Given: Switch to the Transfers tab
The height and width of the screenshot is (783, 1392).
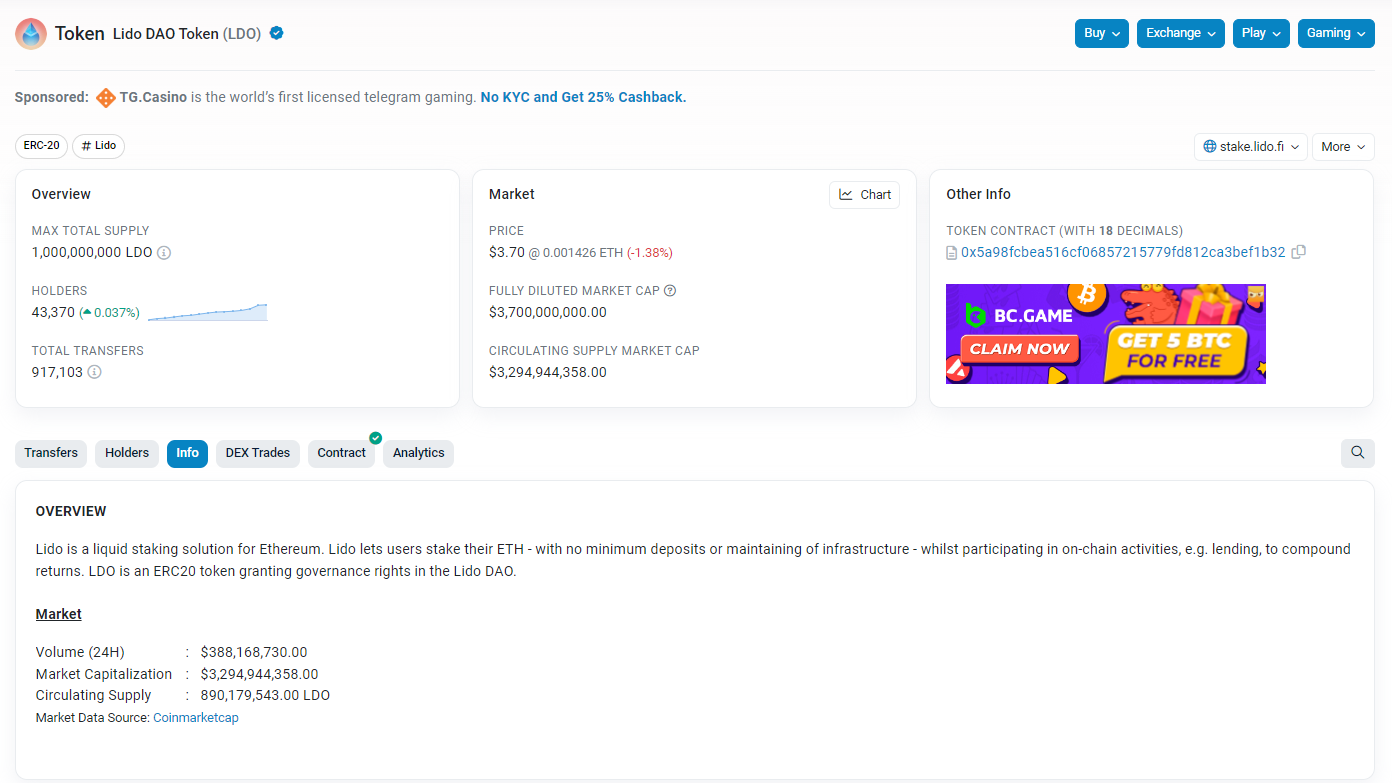Looking at the screenshot, I should 51,453.
